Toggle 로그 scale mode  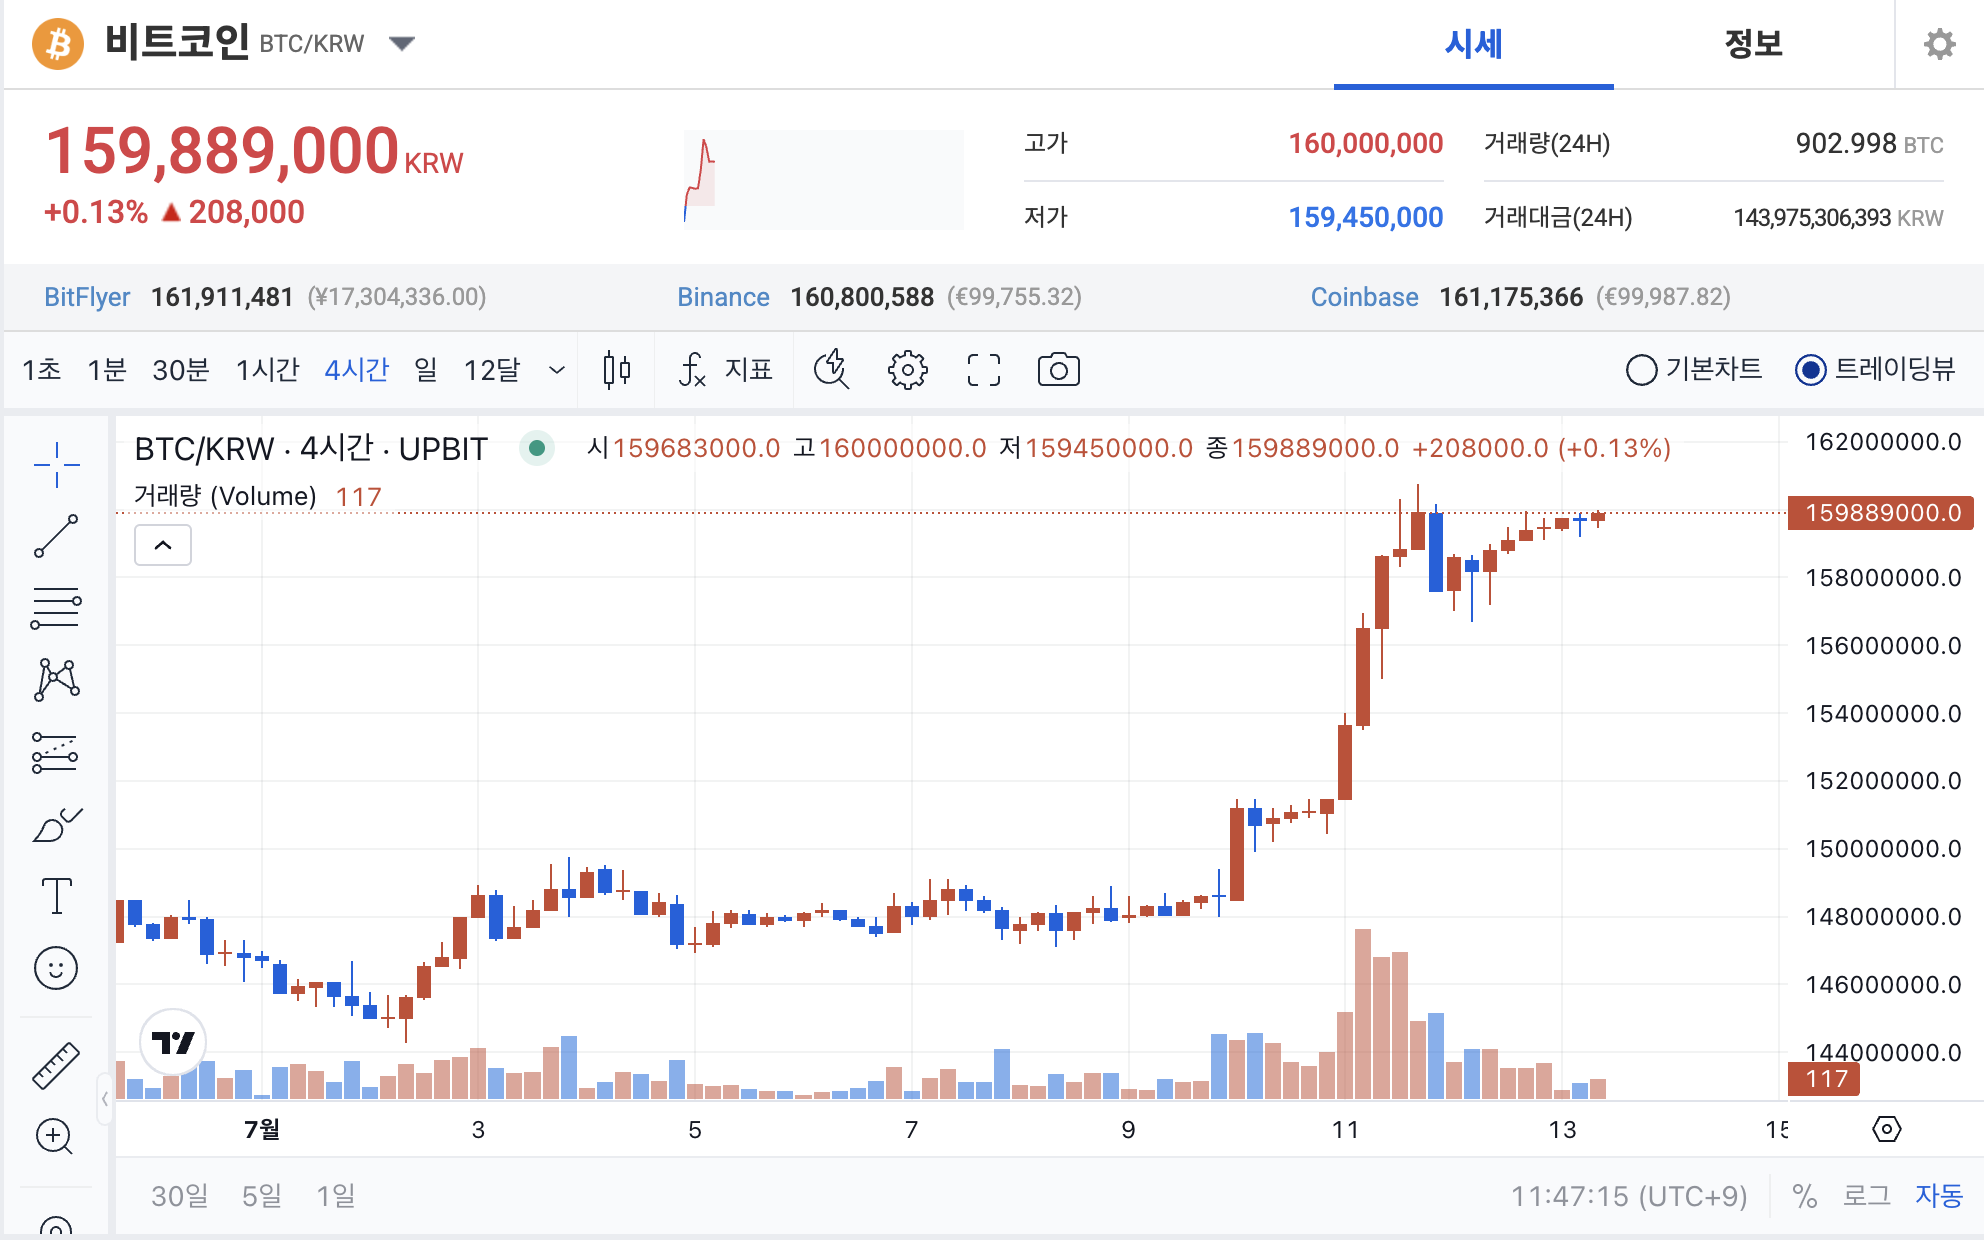(x=1866, y=1195)
